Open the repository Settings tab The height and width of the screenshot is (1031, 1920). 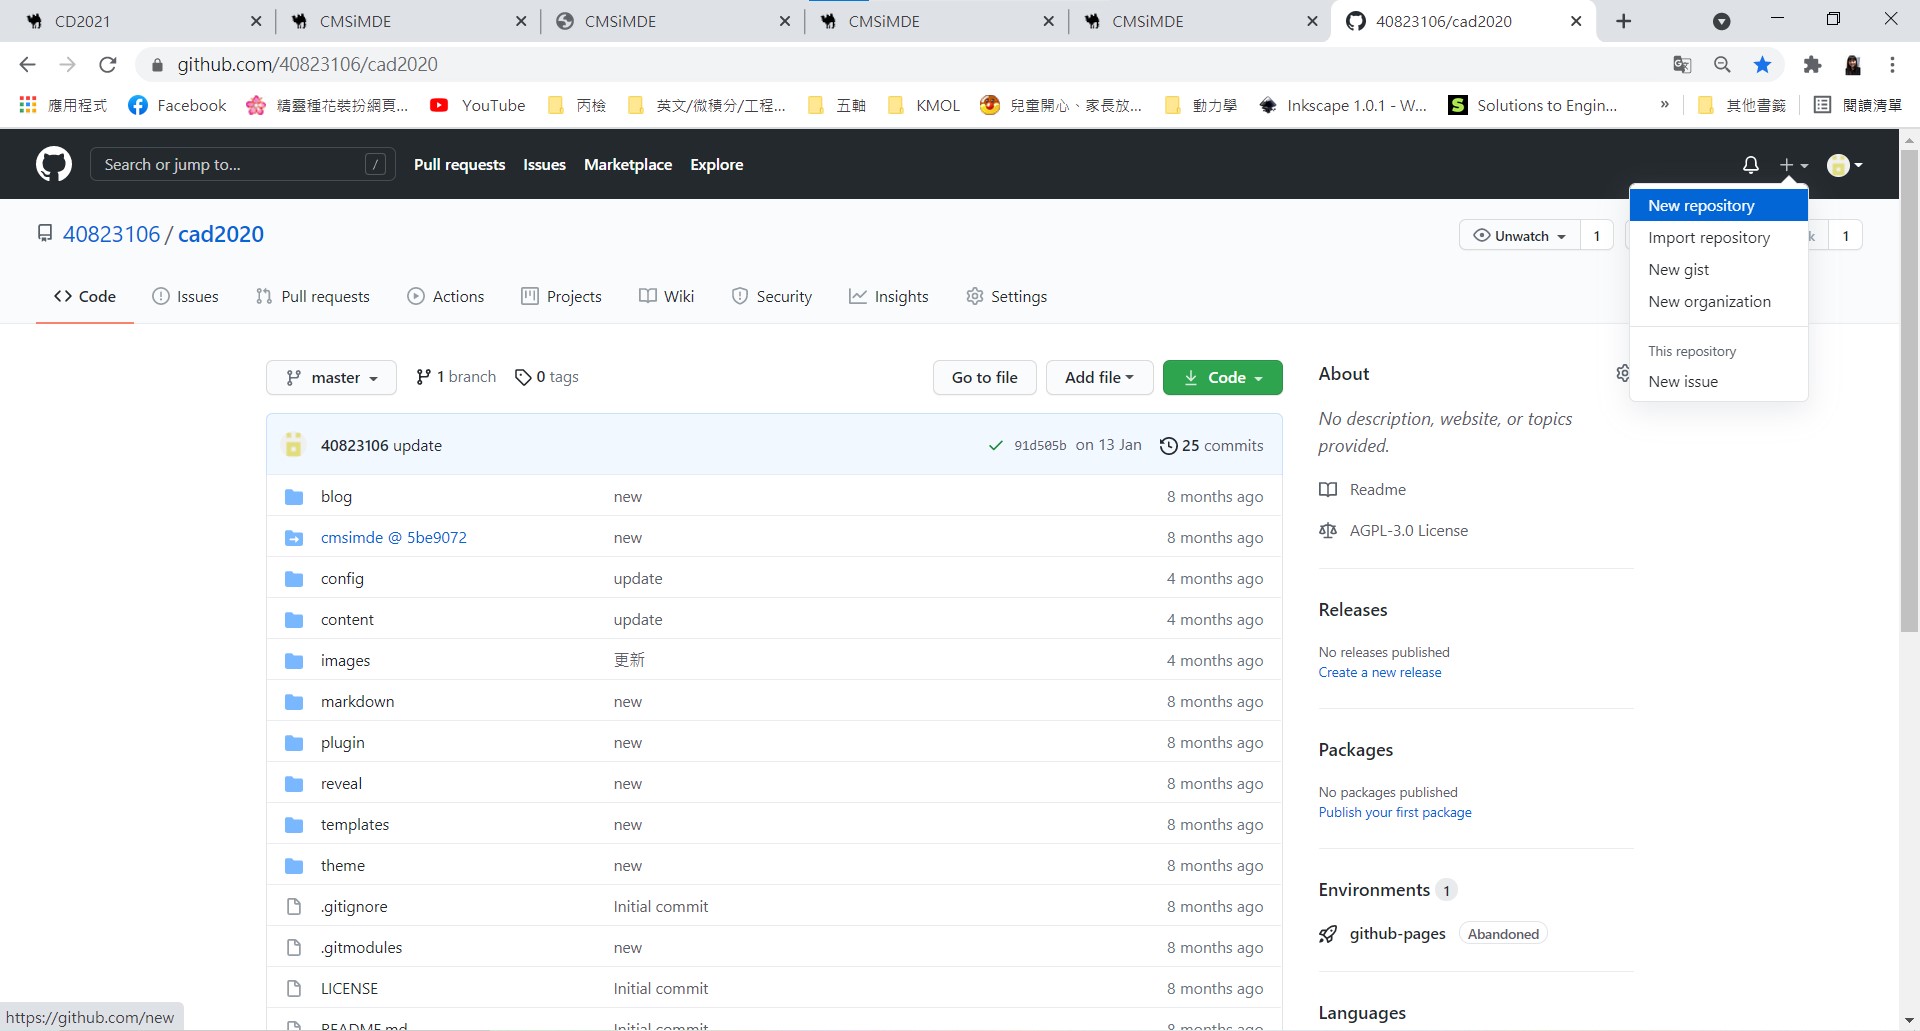[1007, 296]
